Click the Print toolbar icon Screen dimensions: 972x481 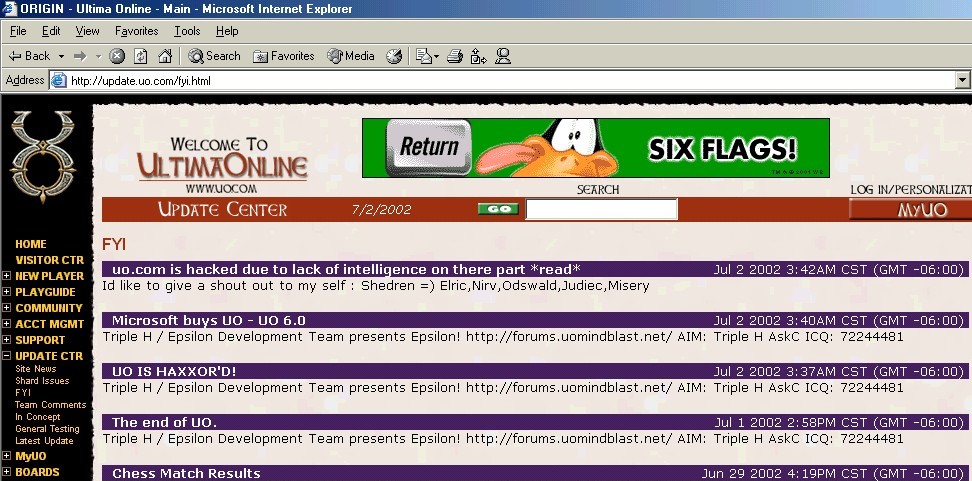click(x=454, y=56)
